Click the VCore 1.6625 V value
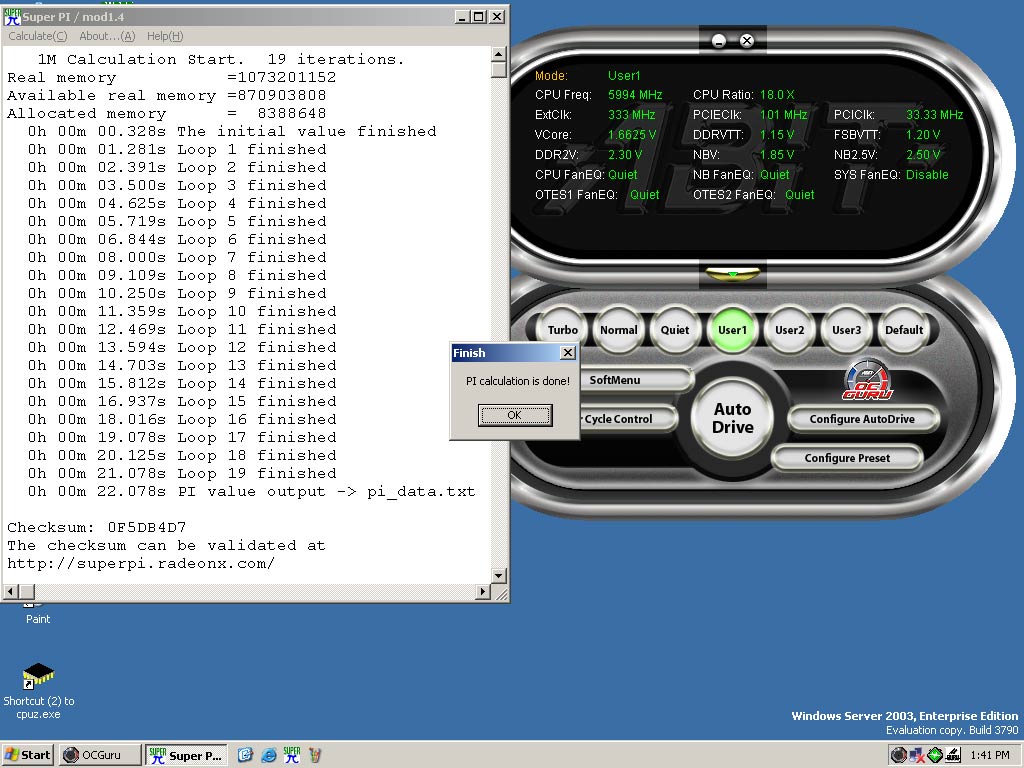Screen dimensions: 1024x768 632,135
